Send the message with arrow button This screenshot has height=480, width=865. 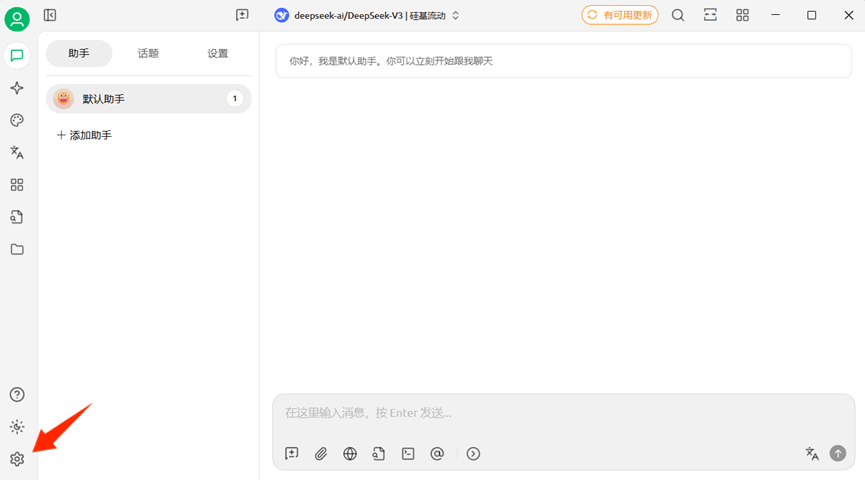pyautogui.click(x=838, y=454)
